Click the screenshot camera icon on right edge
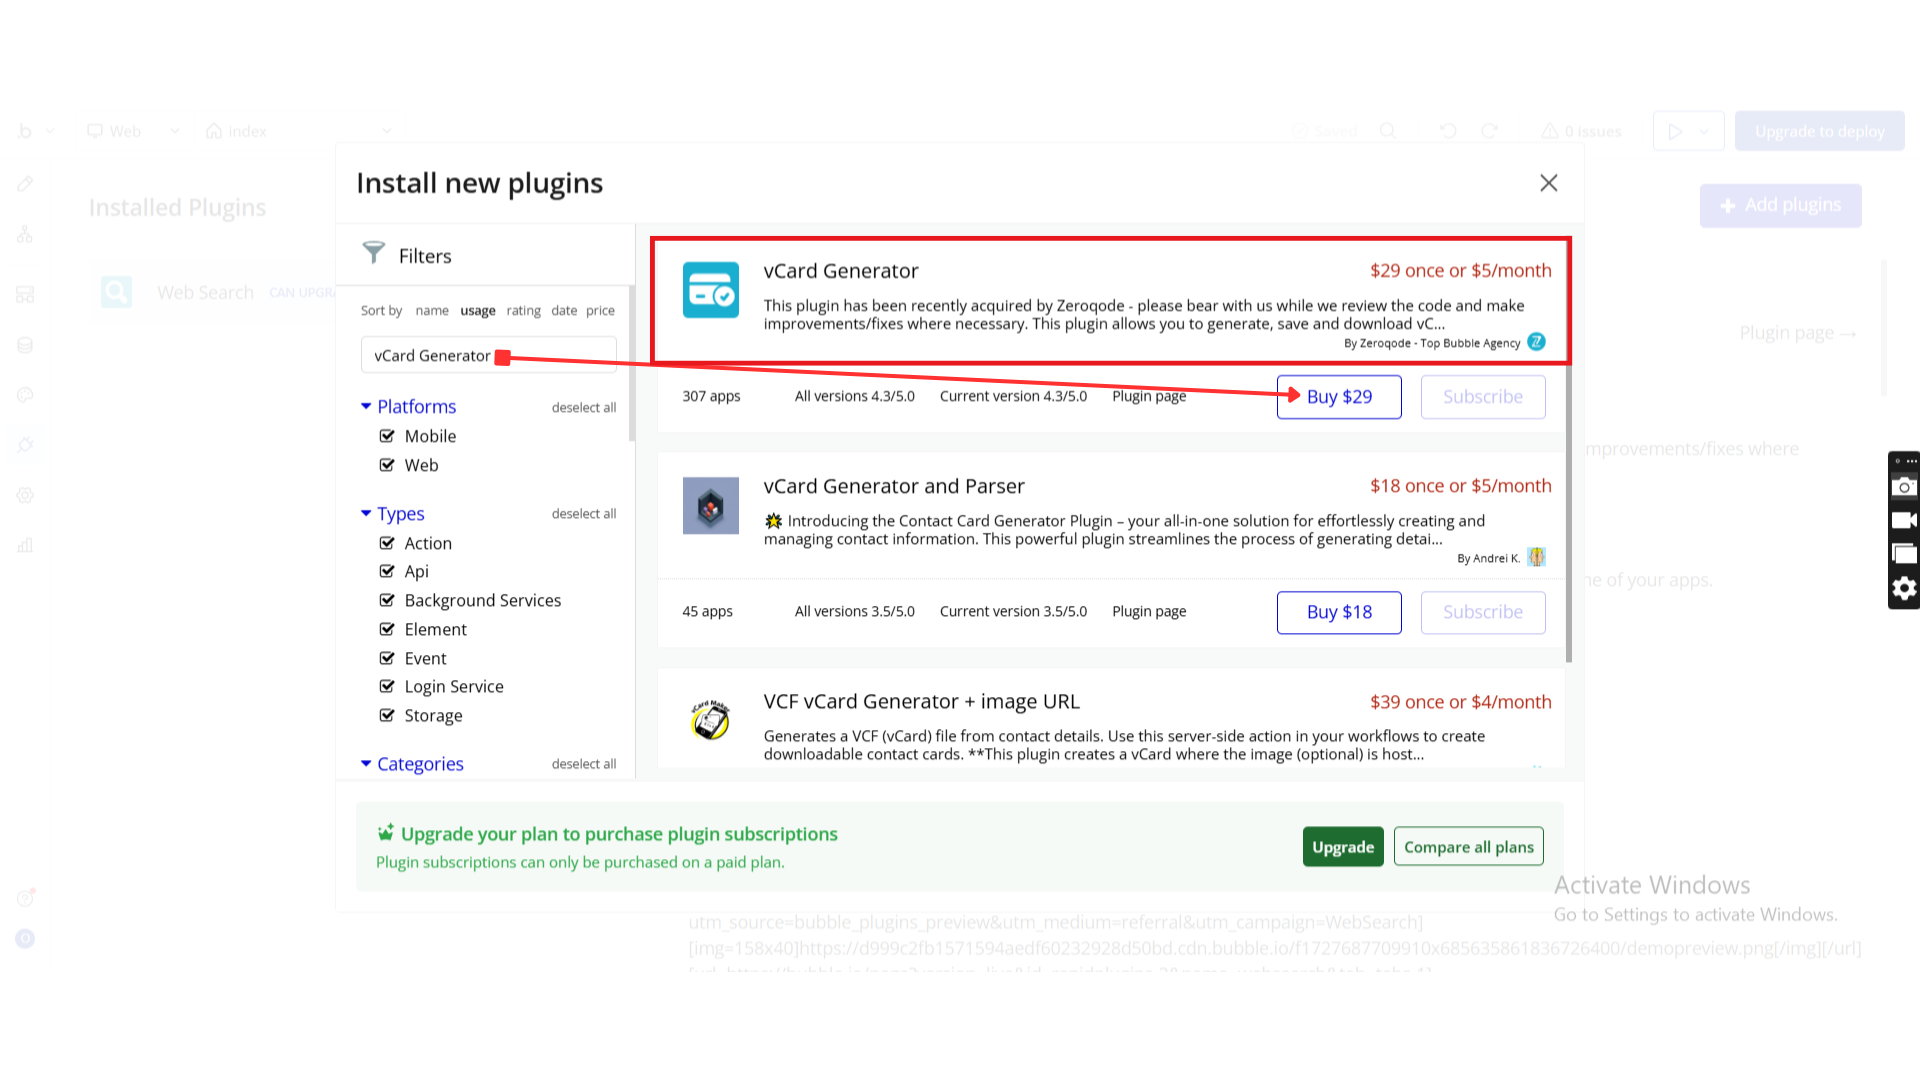Image resolution: width=1920 pixels, height=1080 pixels. pos(1904,487)
